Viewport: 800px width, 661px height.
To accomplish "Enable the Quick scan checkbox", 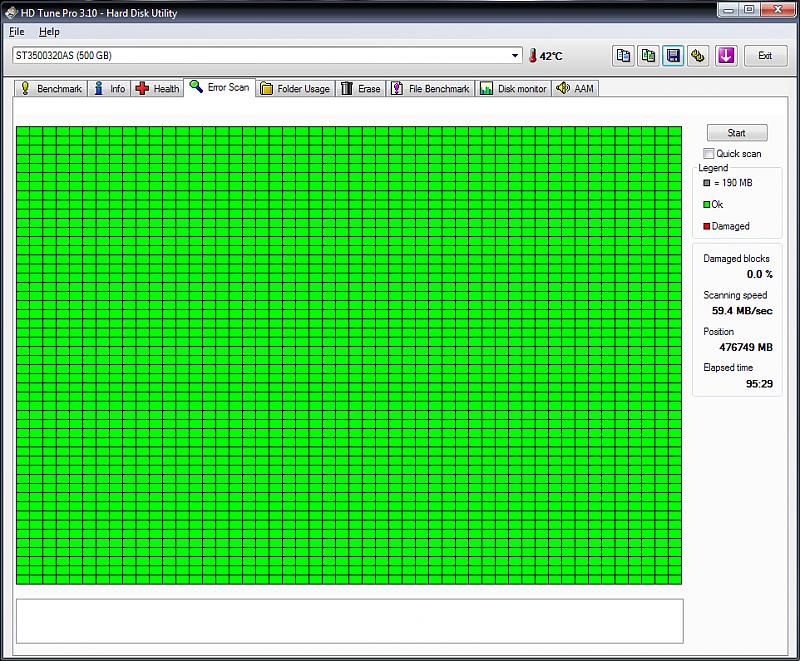I will click(x=708, y=154).
